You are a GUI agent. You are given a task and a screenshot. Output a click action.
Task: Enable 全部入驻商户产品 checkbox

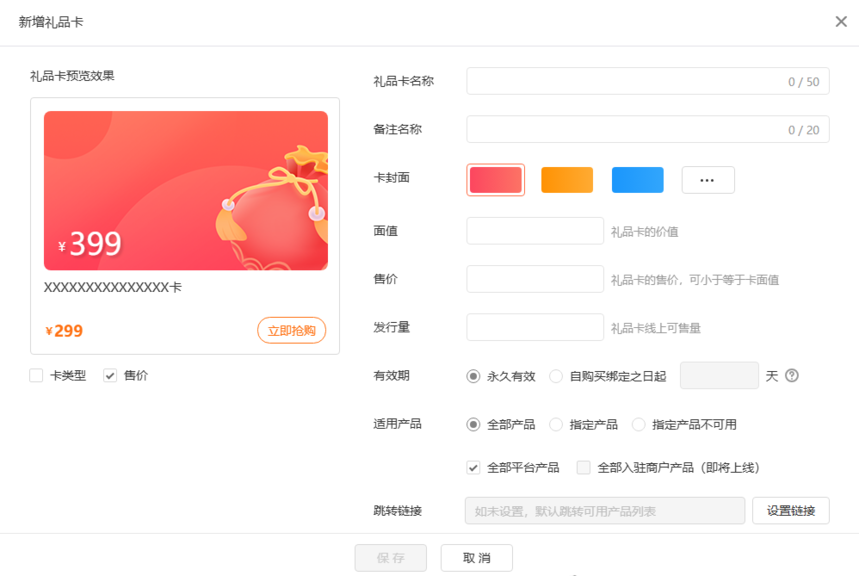[x=584, y=467]
